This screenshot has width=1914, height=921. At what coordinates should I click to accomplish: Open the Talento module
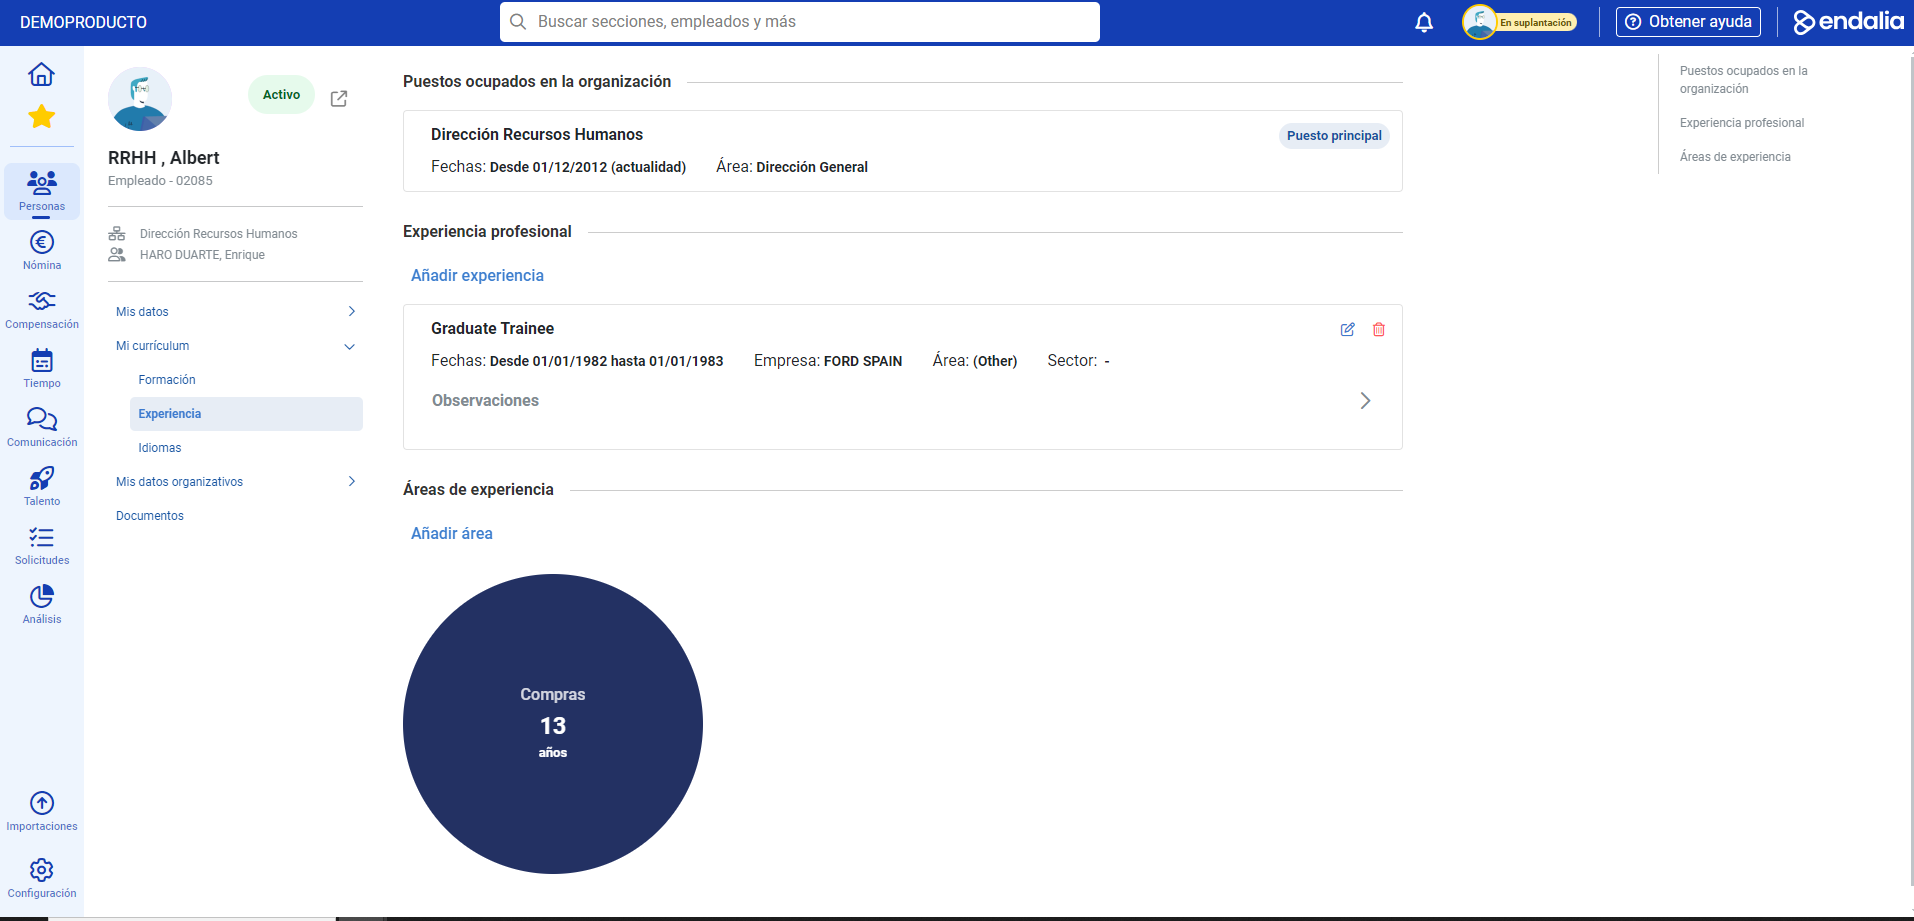42,486
